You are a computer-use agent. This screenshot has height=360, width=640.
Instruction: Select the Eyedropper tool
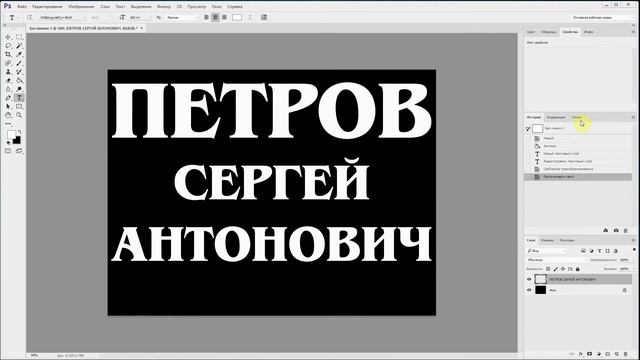coord(19,54)
